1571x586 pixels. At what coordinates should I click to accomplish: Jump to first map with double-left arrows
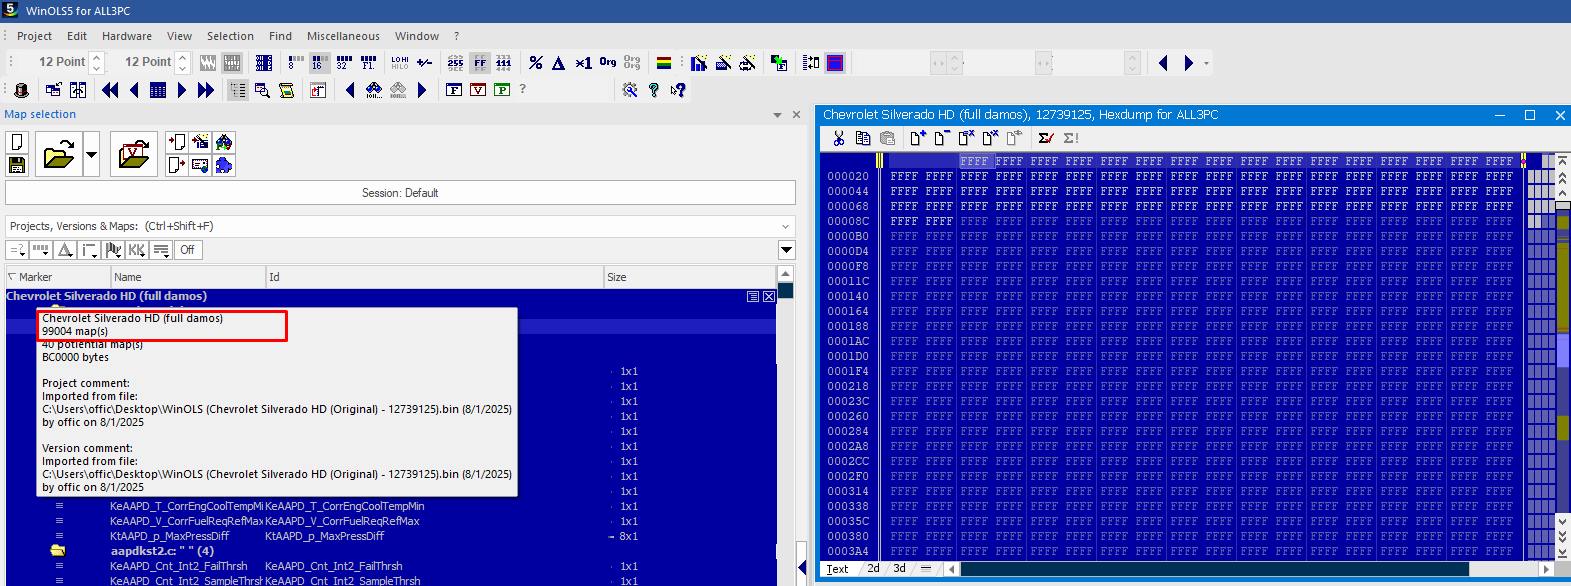click(x=110, y=90)
